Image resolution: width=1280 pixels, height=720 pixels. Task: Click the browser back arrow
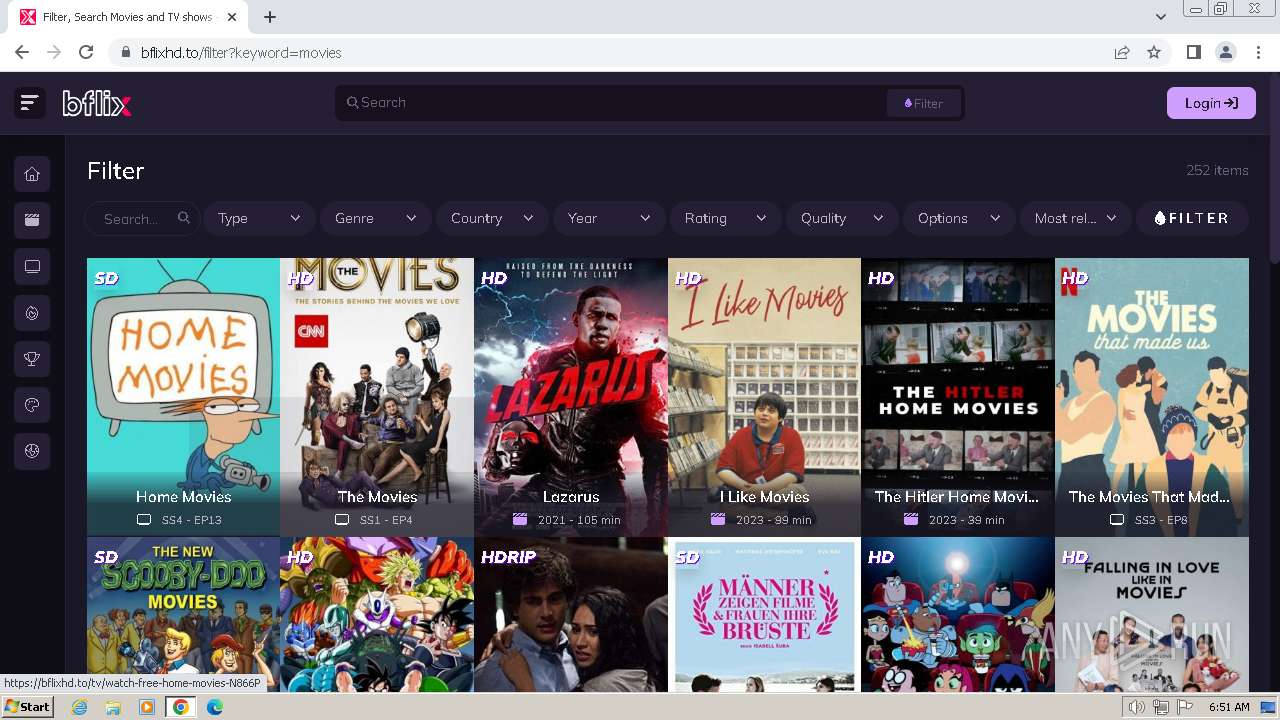pos(22,52)
